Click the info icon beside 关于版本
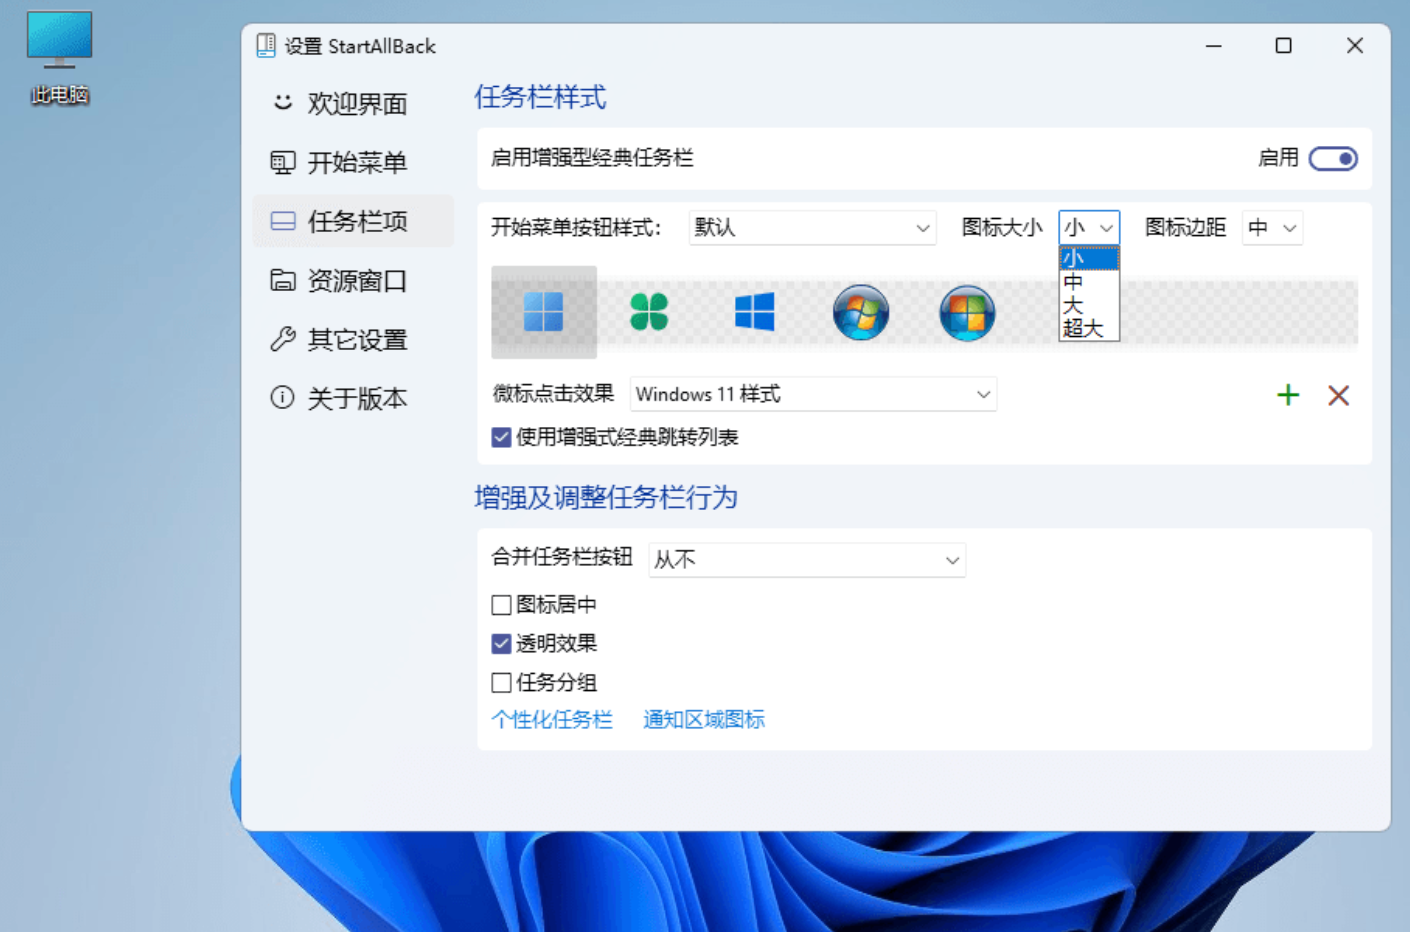 (x=283, y=398)
